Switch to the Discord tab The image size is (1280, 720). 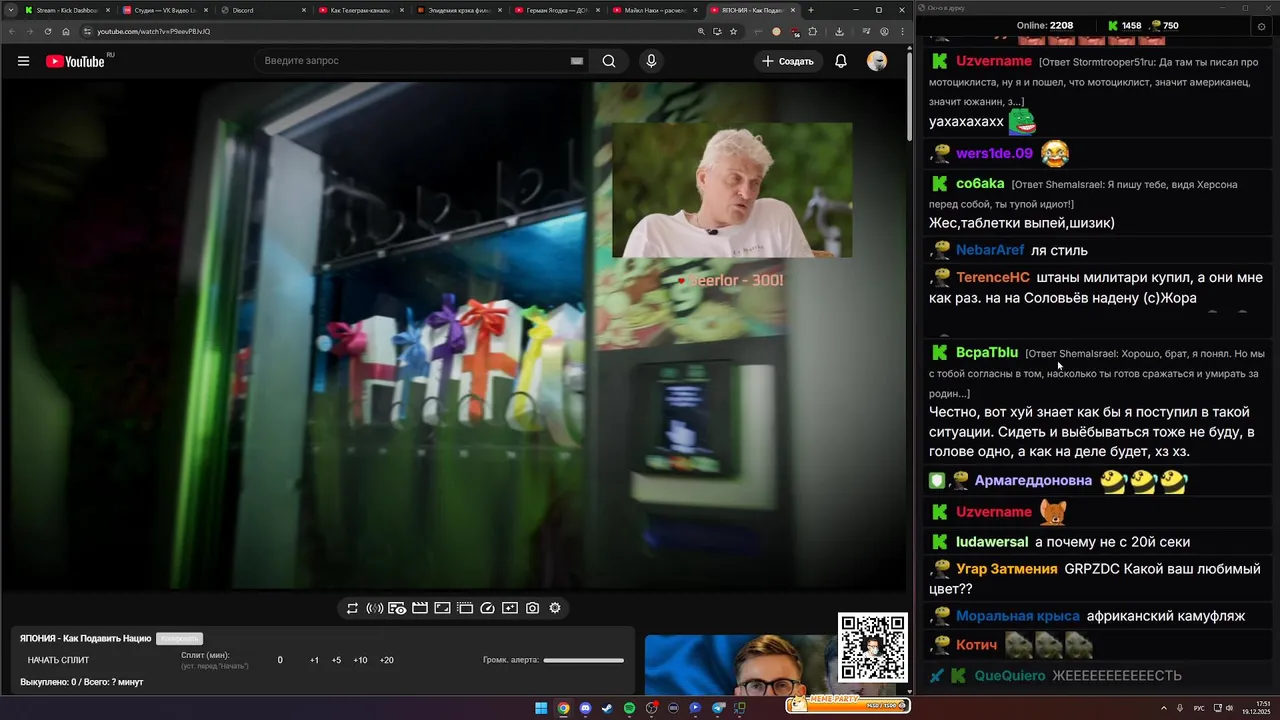pyautogui.click(x=262, y=10)
